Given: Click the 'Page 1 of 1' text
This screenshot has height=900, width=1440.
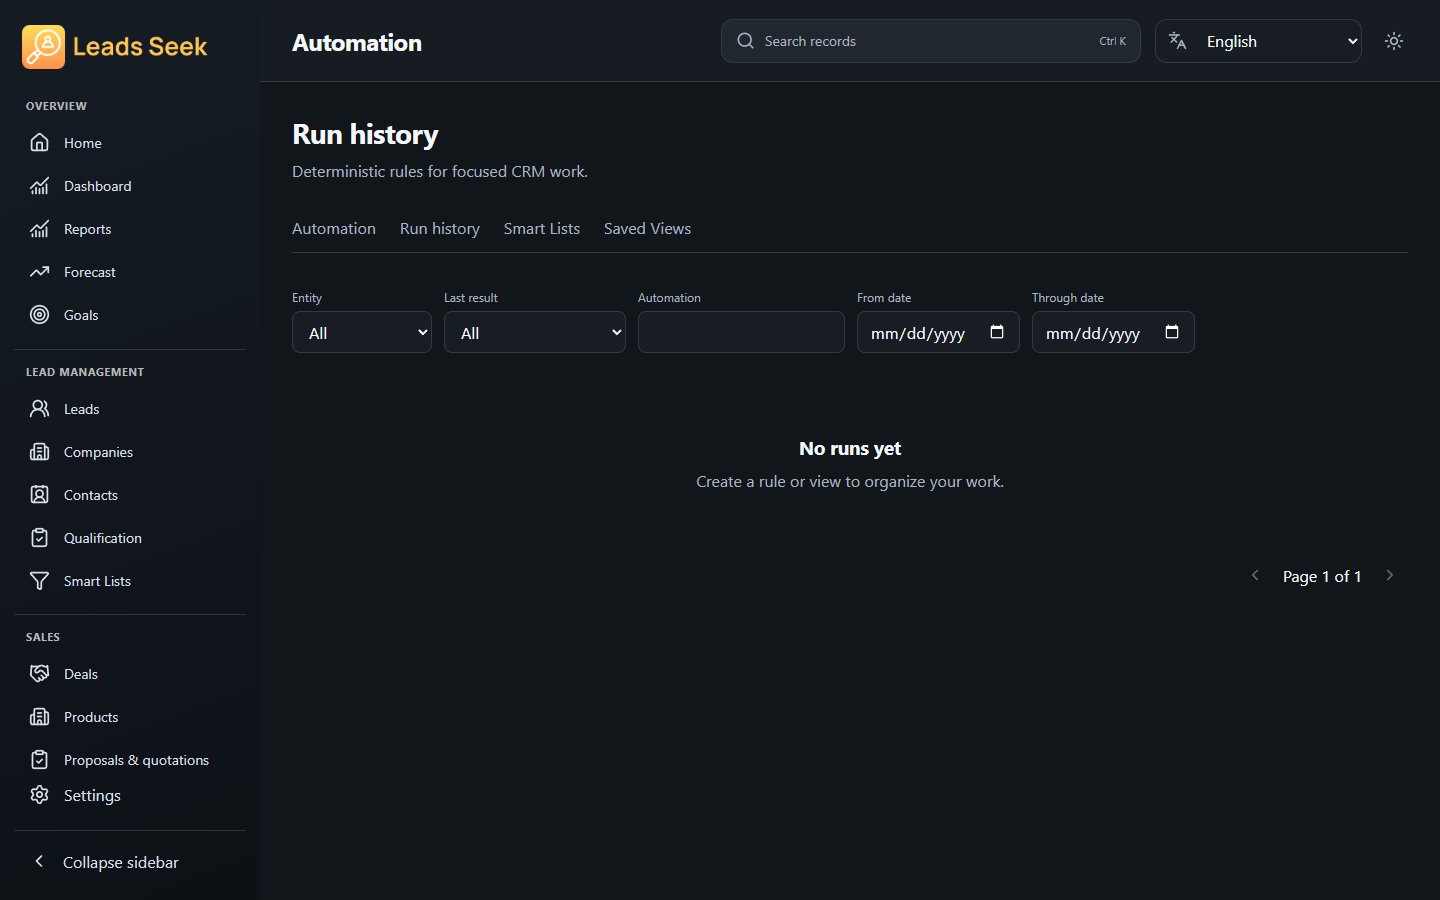Looking at the screenshot, I should click(1322, 577).
